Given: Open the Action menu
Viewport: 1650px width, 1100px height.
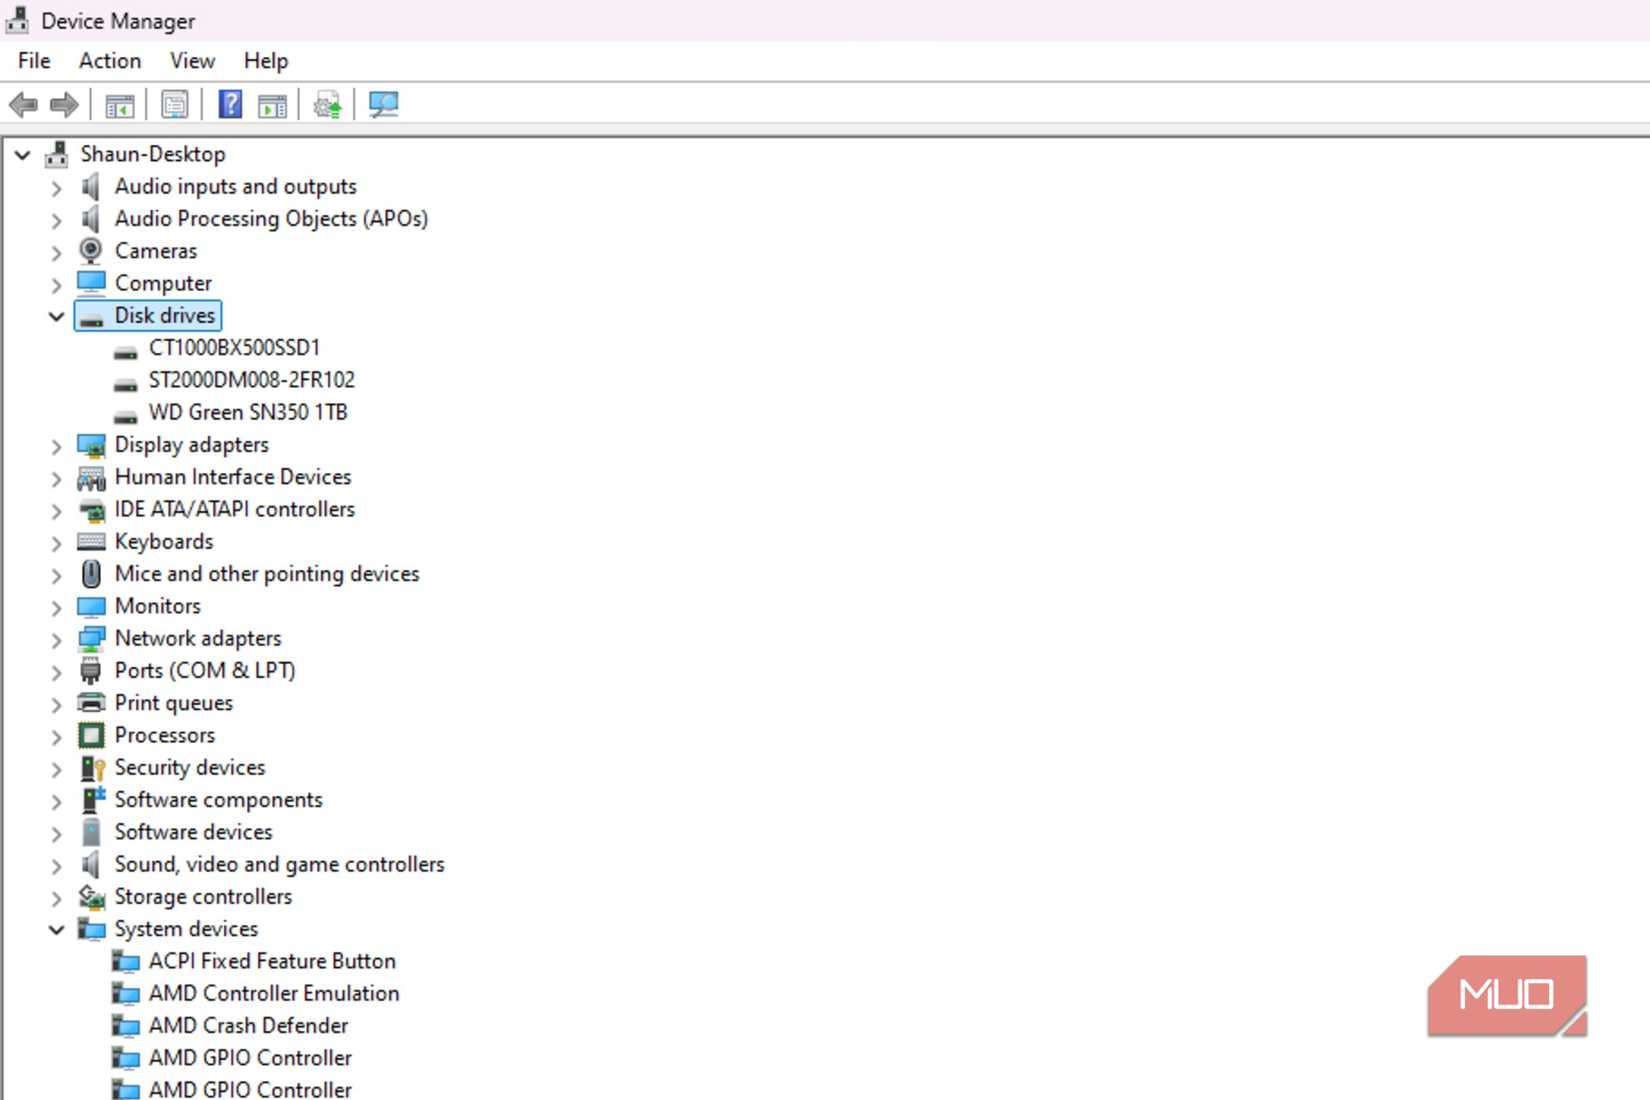Looking at the screenshot, I should pos(108,61).
